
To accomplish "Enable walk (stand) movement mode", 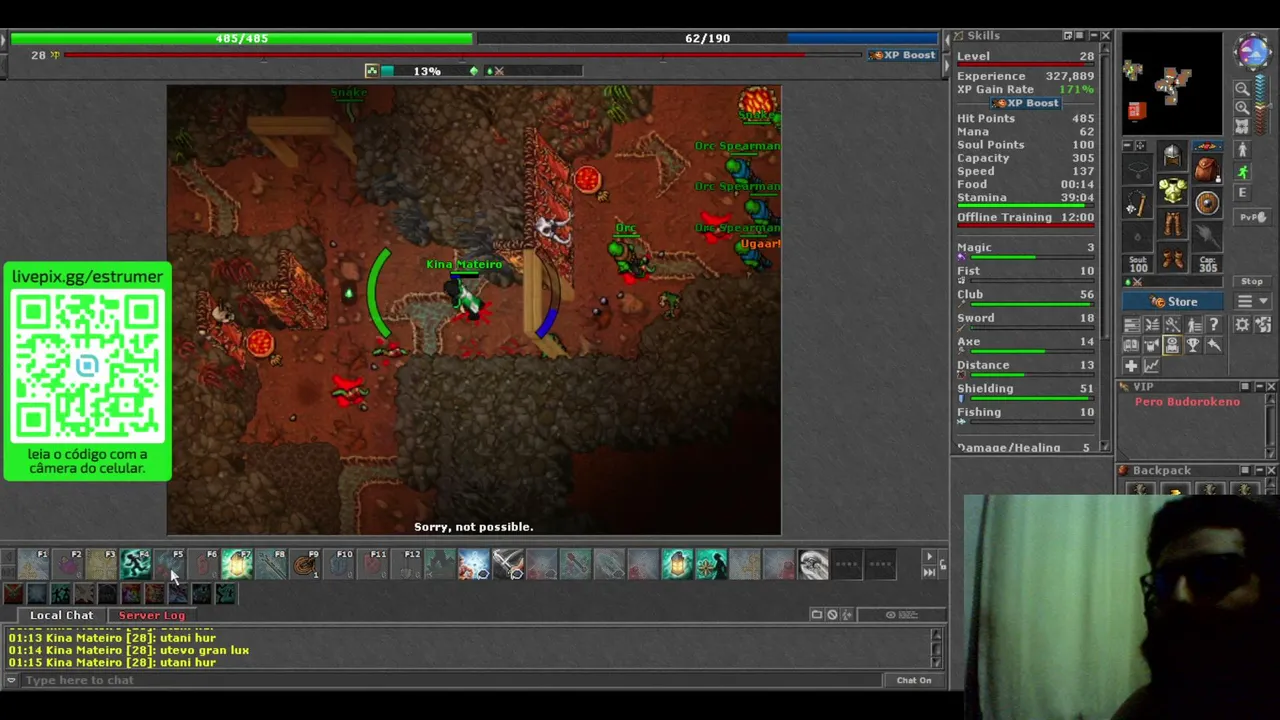I will click(1243, 150).
